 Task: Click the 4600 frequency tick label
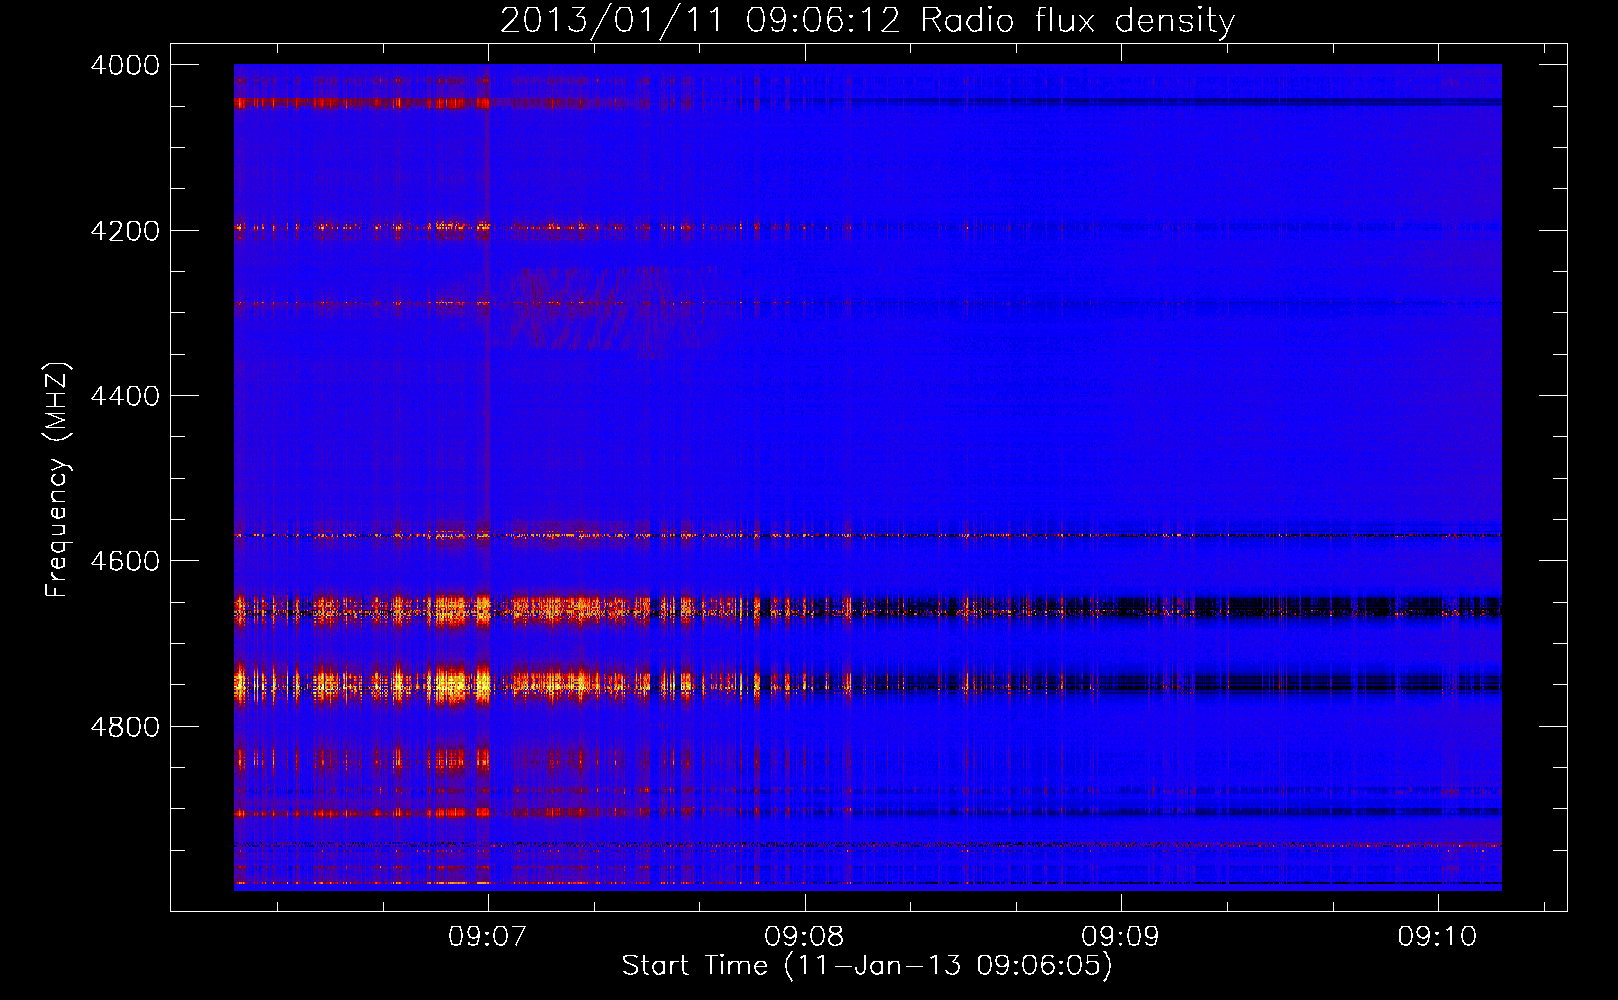click(125, 561)
